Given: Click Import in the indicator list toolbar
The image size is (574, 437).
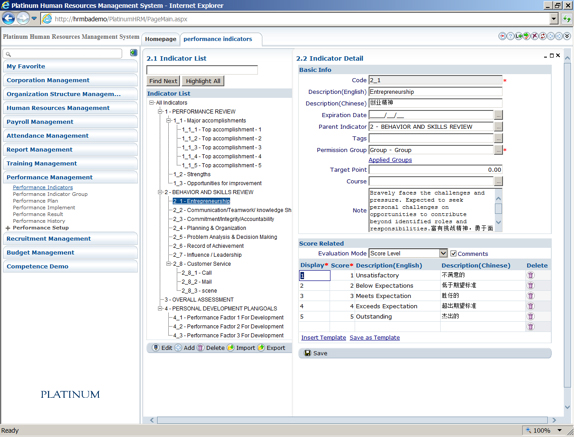Looking at the screenshot, I should [241, 348].
